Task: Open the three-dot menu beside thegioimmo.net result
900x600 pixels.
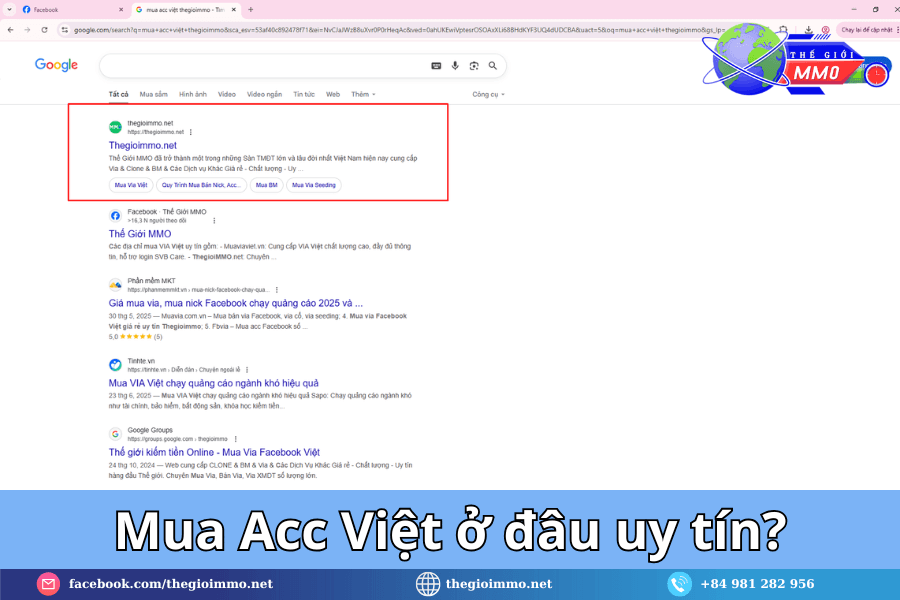Action: click(191, 132)
